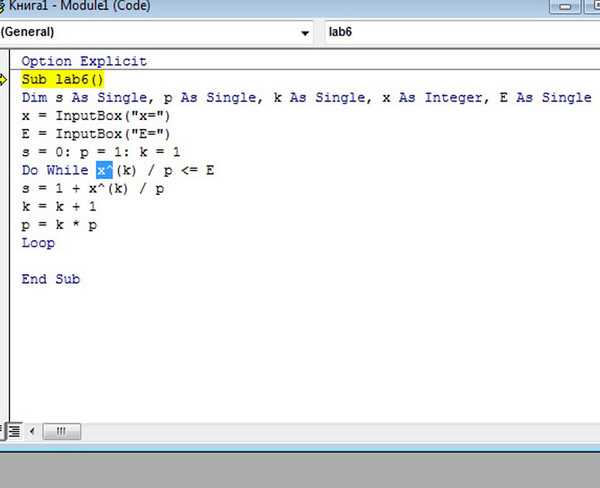
Task: Place cursor on the Option Explicit line
Action: click(x=83, y=61)
